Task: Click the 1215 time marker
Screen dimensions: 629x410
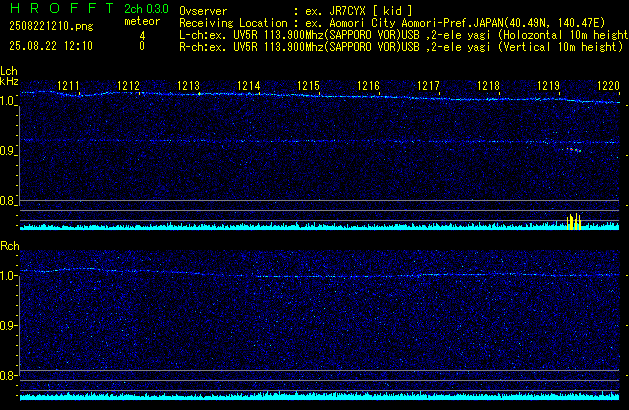Action: click(308, 86)
